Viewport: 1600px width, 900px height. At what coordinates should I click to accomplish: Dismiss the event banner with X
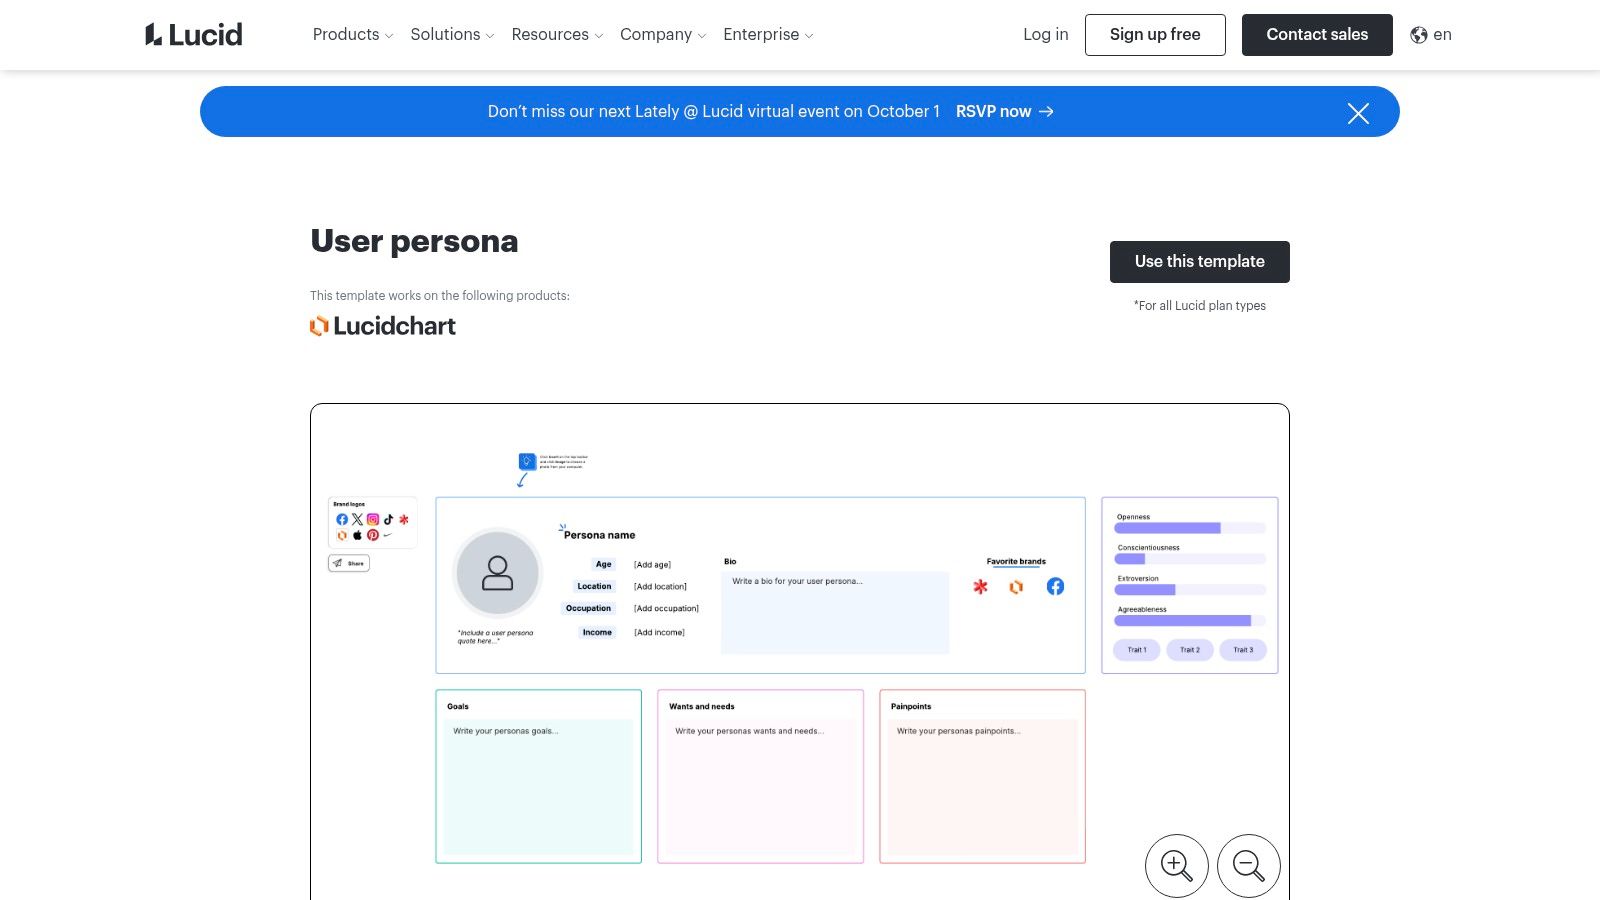(x=1358, y=113)
